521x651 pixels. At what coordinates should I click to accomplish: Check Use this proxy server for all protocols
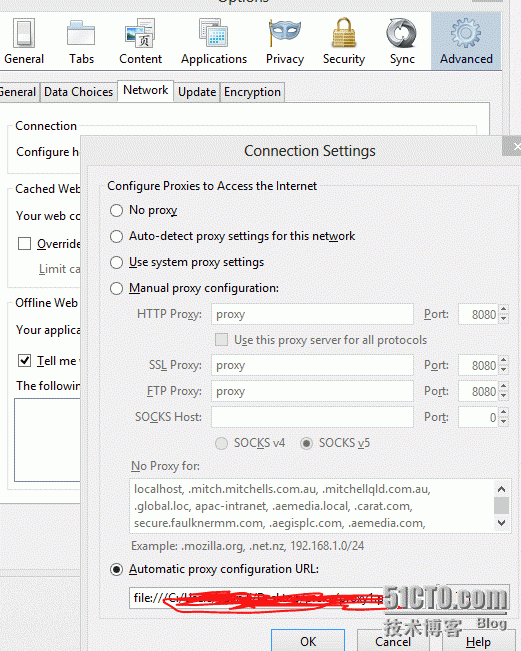pyautogui.click(x=221, y=340)
